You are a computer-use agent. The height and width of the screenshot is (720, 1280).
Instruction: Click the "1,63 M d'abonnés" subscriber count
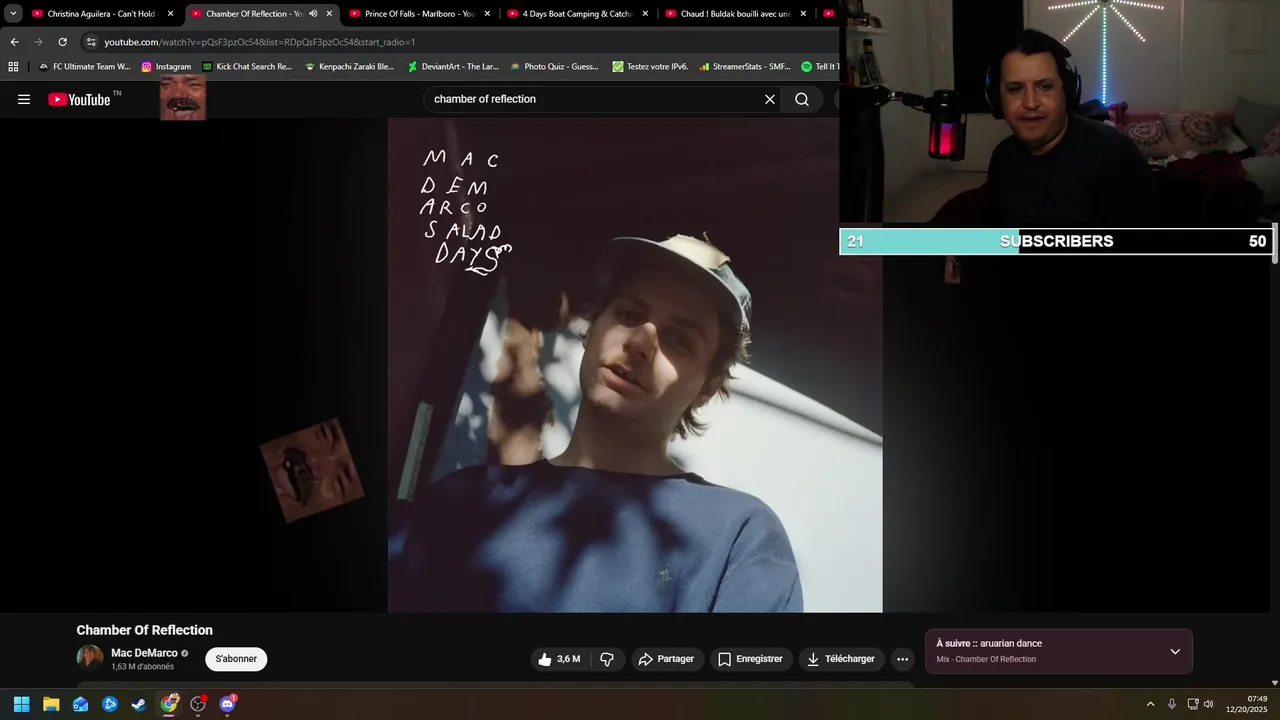click(142, 667)
